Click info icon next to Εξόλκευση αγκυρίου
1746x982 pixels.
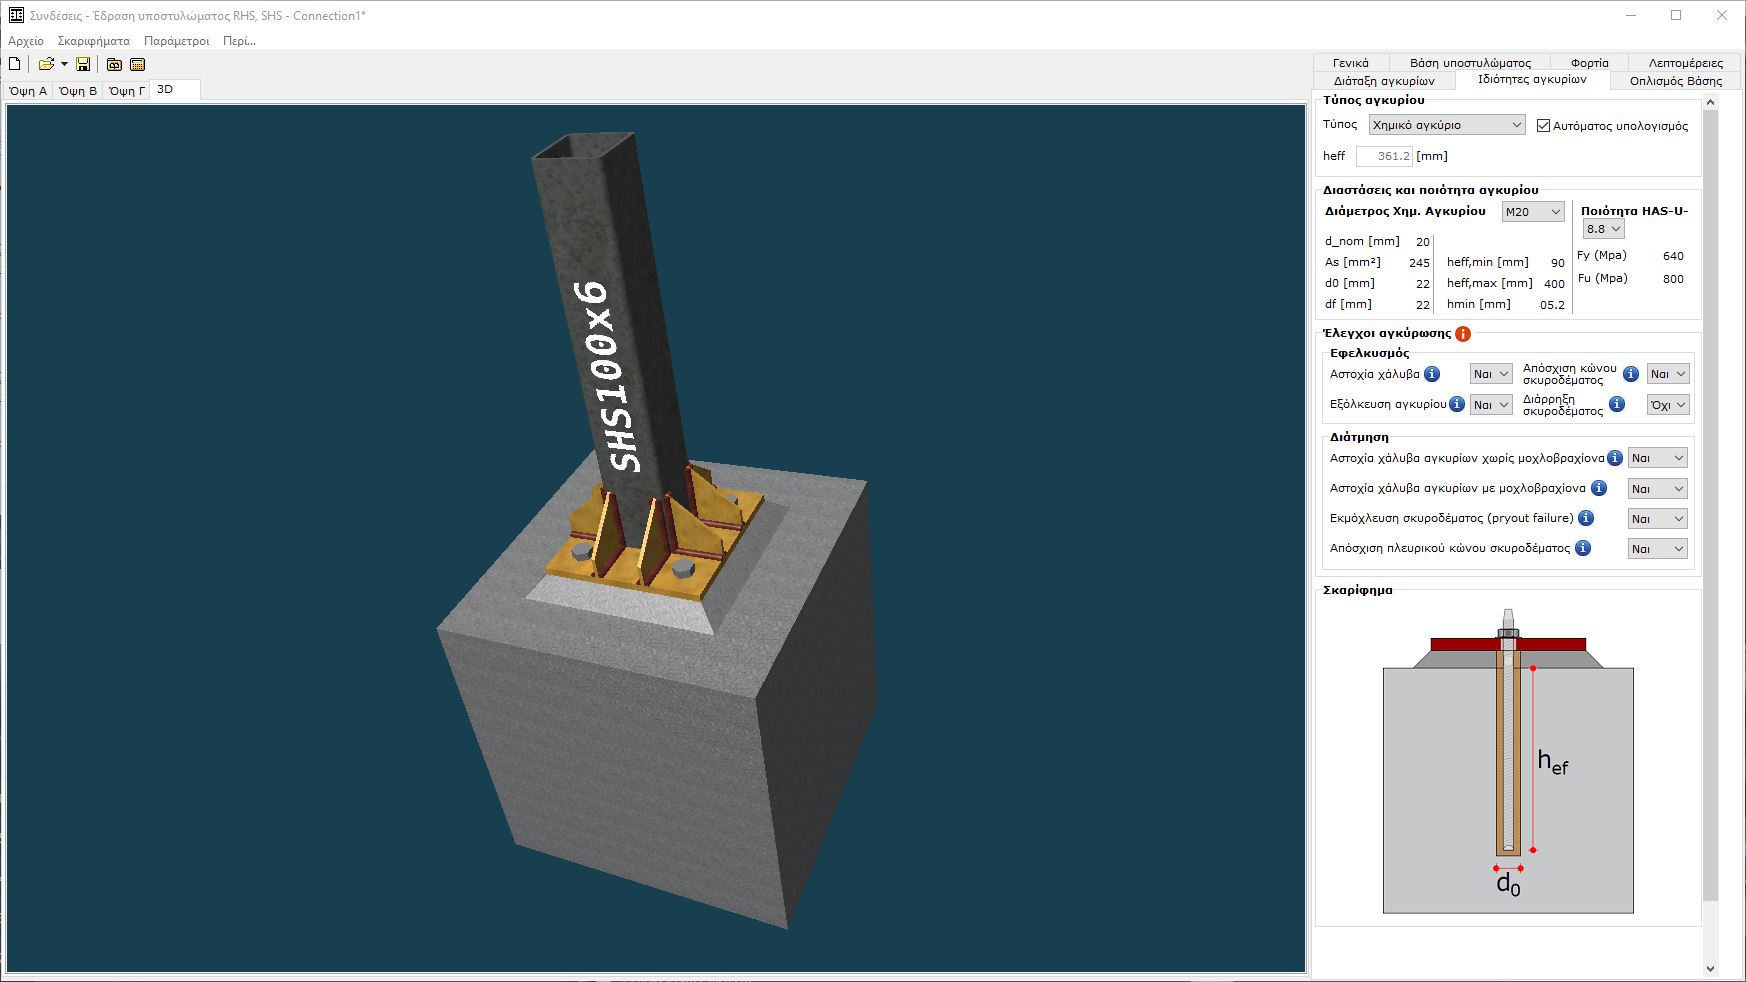pos(1457,404)
